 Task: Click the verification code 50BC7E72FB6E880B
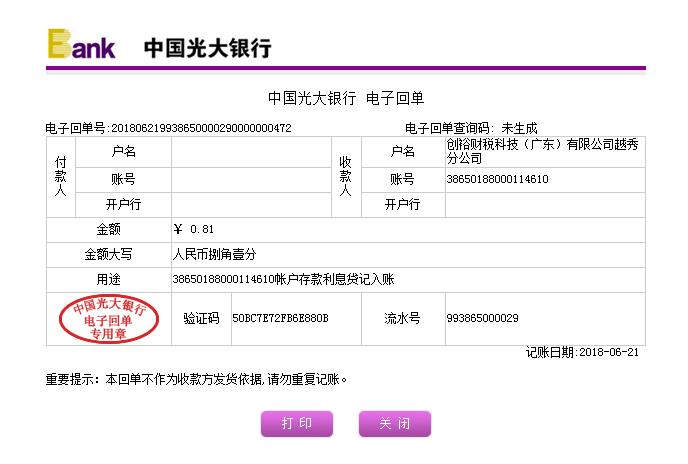point(280,318)
